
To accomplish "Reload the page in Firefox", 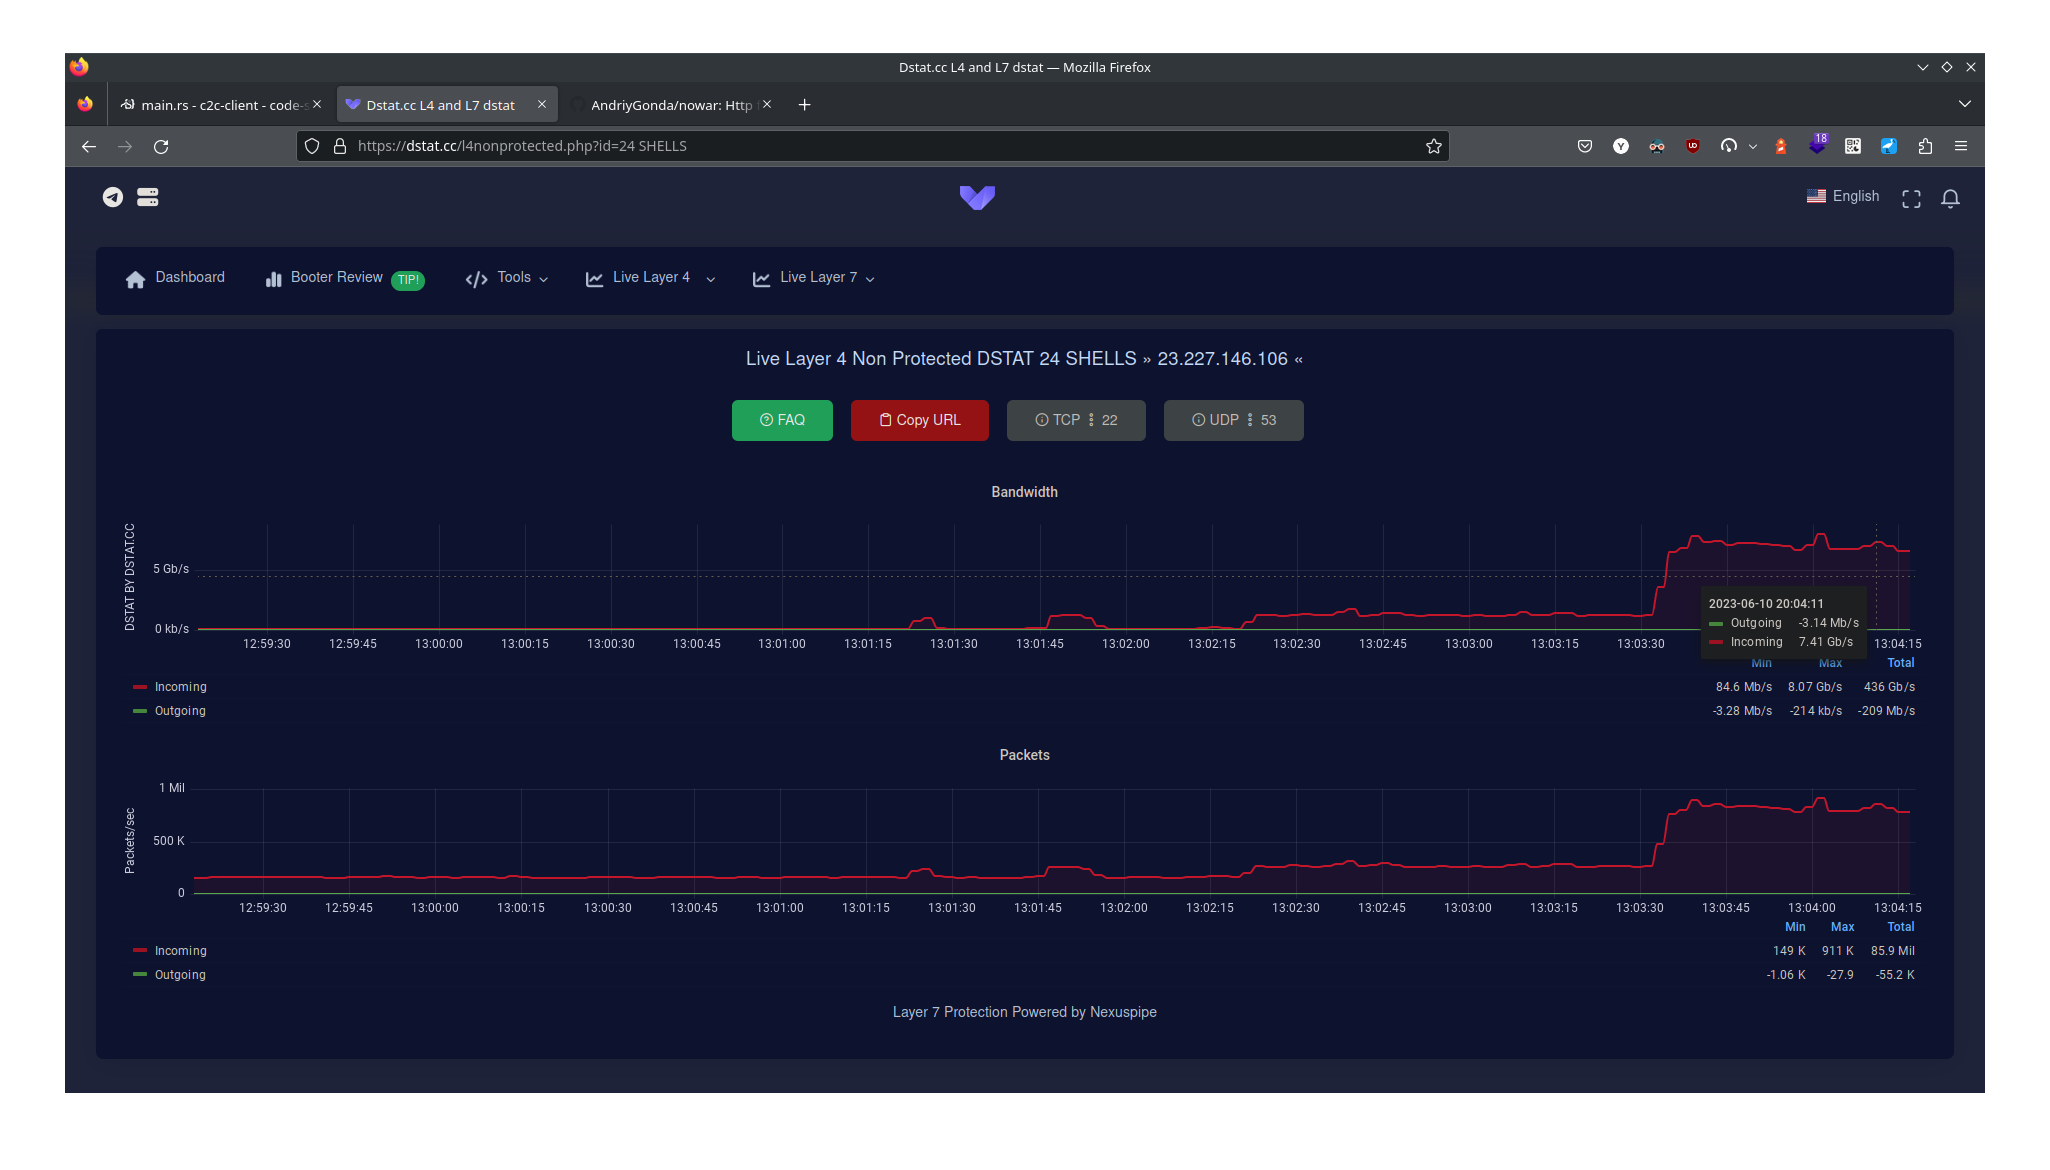I will pyautogui.click(x=161, y=146).
